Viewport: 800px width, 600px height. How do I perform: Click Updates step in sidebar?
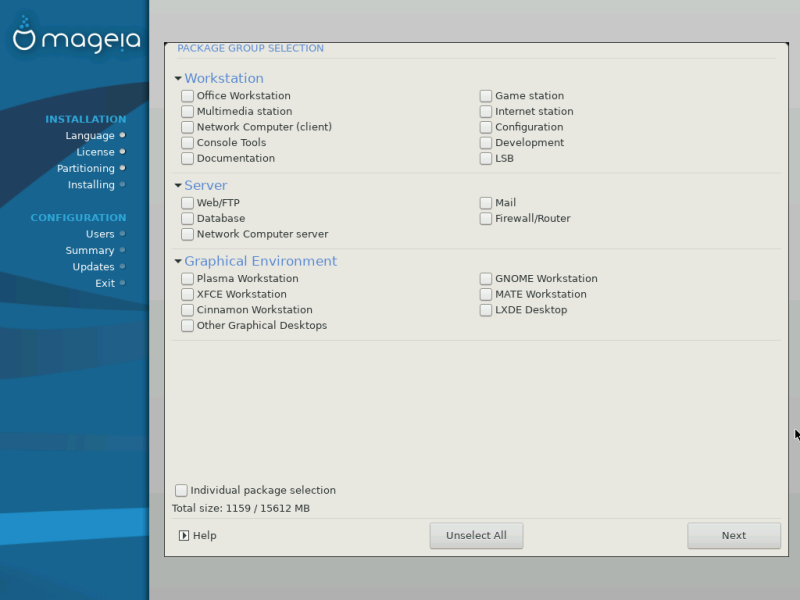click(93, 267)
